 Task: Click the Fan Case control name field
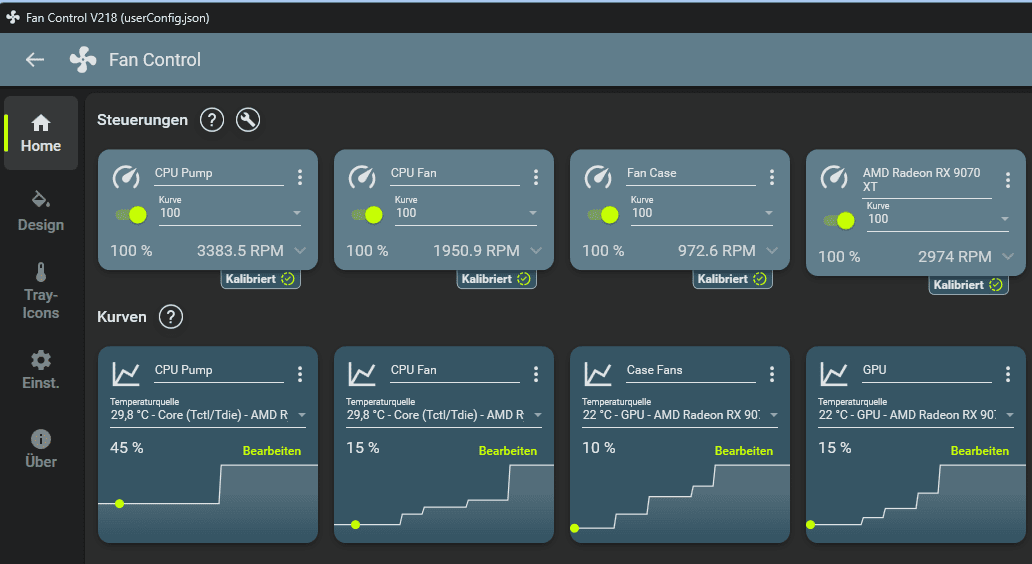coord(691,173)
